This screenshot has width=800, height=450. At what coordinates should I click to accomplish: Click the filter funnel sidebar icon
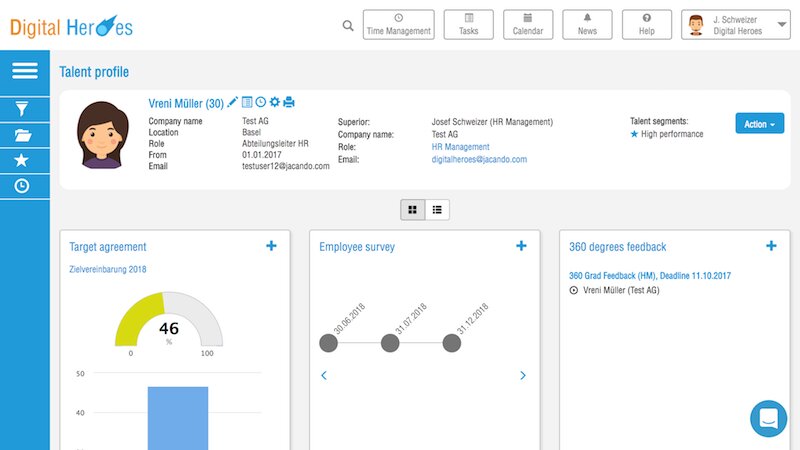click(24, 109)
